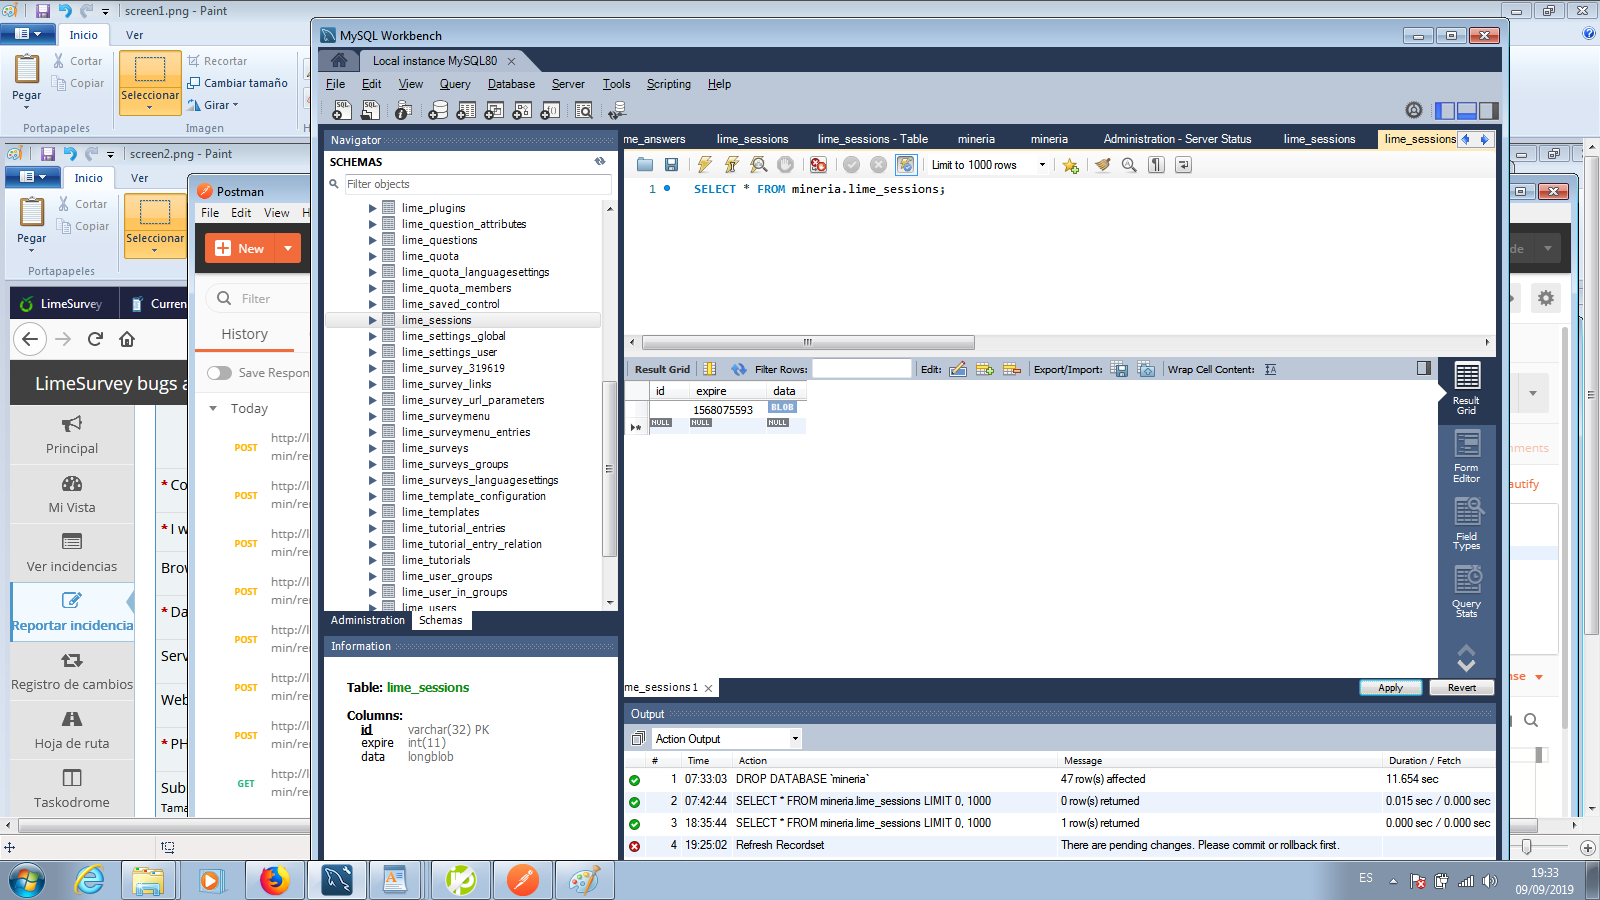Open the Limit to 1000 rows dropdown
Viewport: 1600px width, 900px height.
pyautogui.click(x=1042, y=165)
